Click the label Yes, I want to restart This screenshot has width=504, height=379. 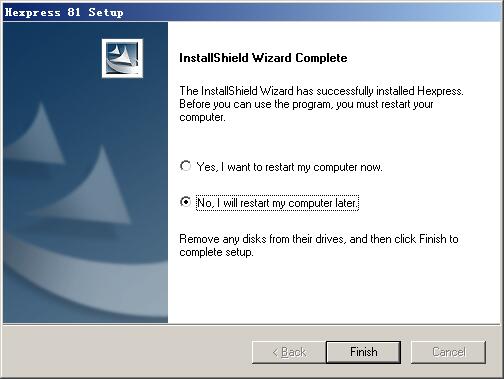click(289, 167)
